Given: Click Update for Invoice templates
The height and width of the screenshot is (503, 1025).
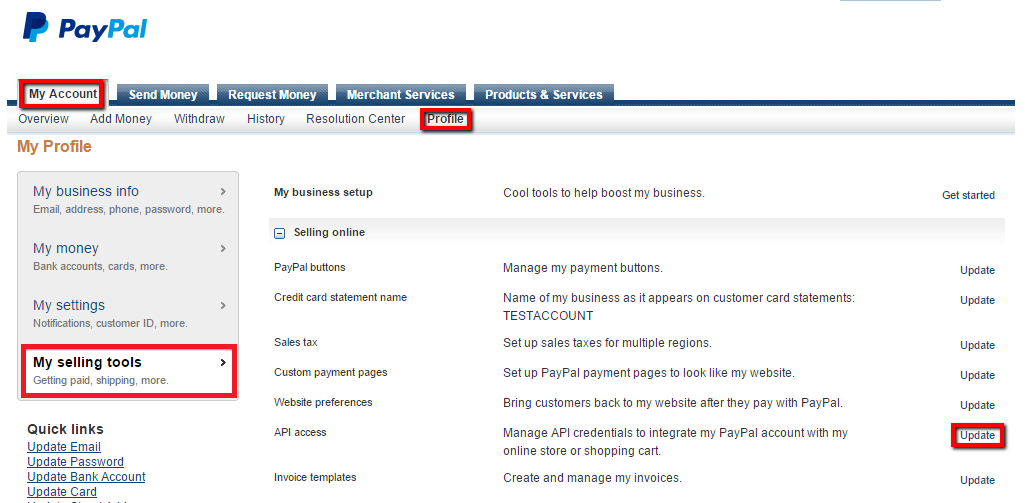Looking at the screenshot, I should click(x=977, y=481).
